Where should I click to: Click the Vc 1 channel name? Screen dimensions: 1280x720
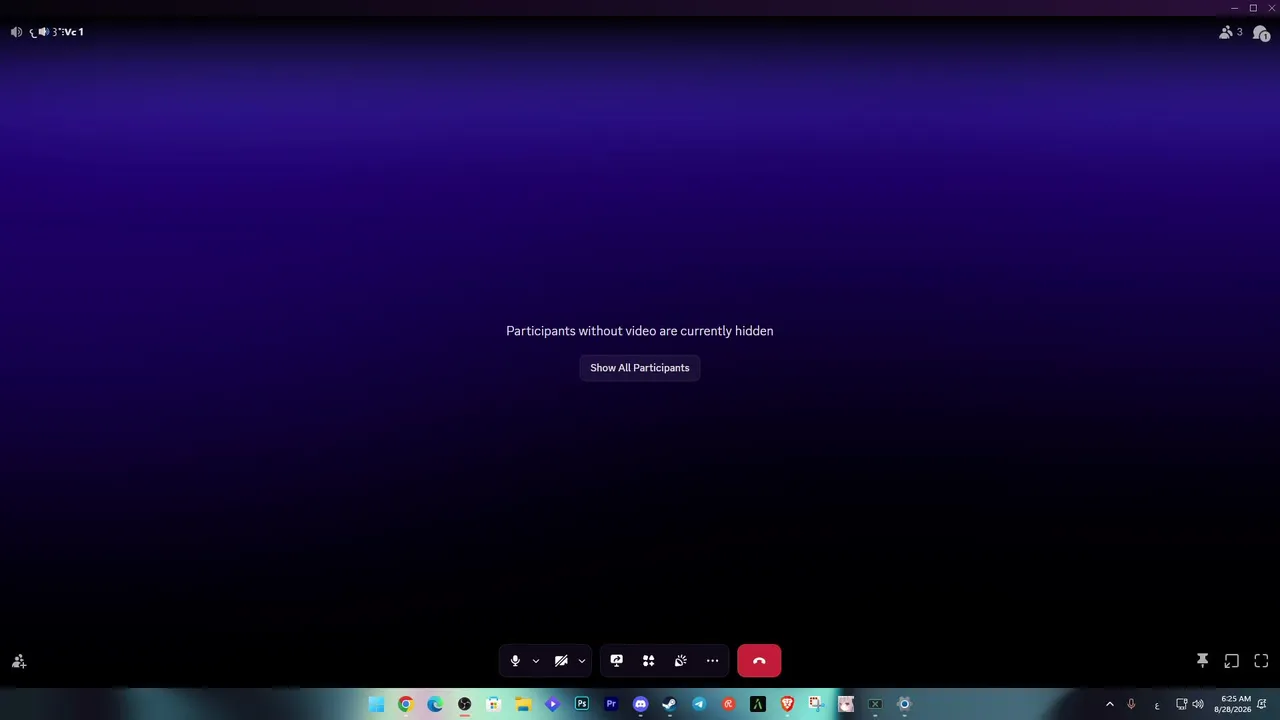73,32
